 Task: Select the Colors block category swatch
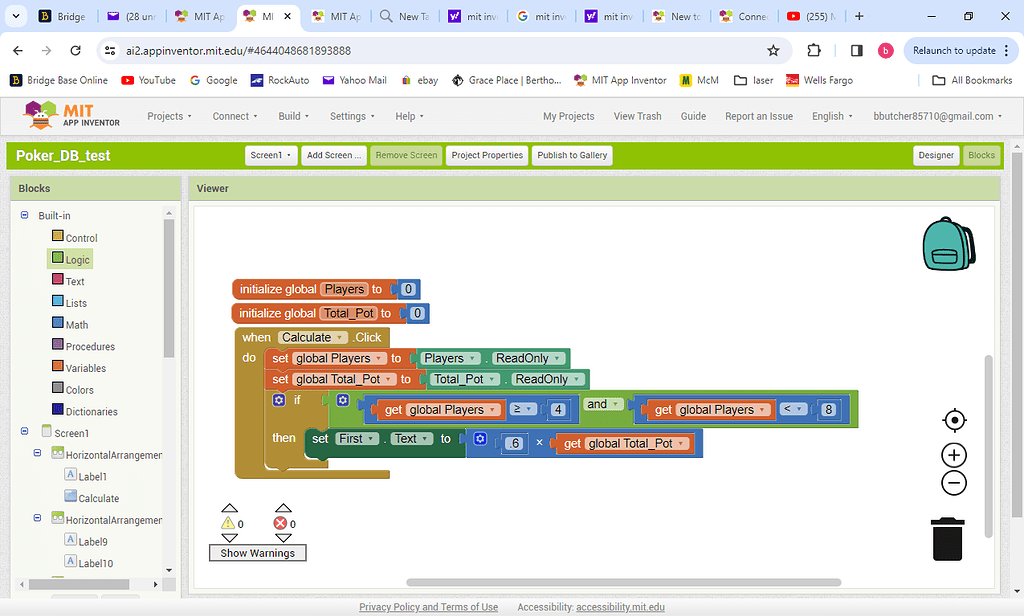[x=58, y=389]
